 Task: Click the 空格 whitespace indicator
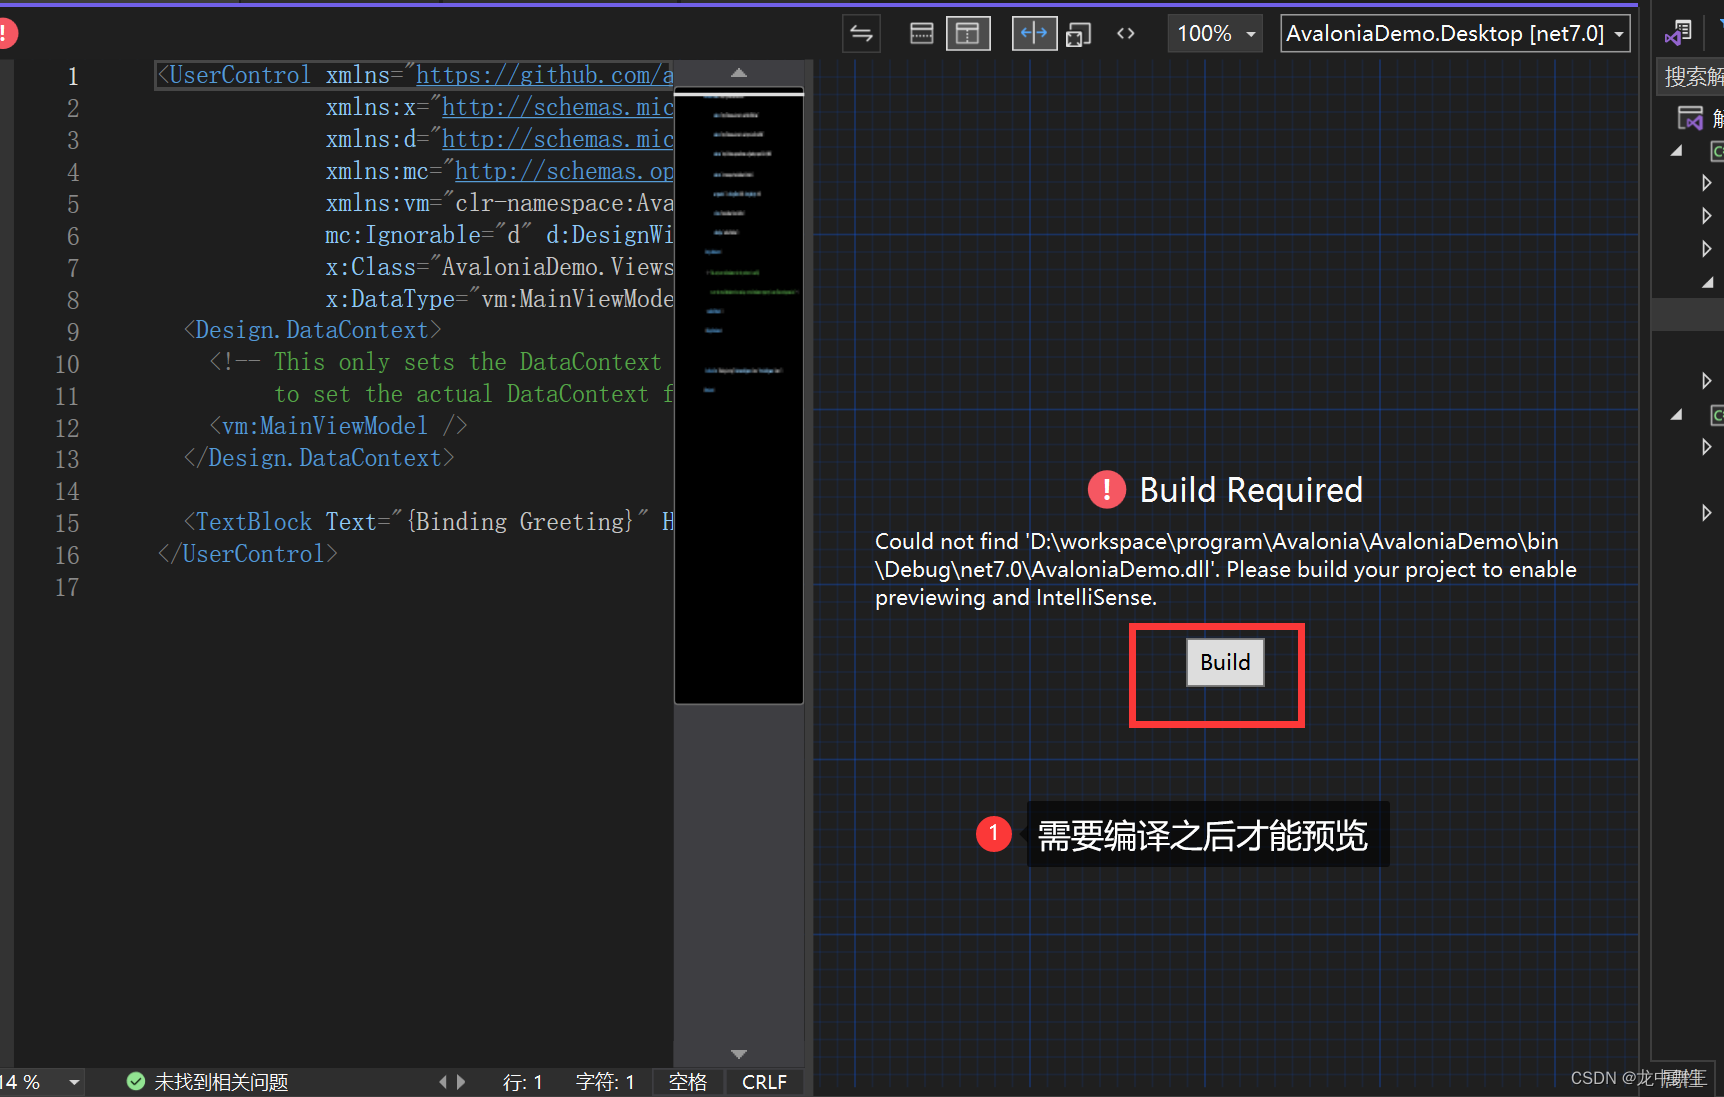coord(687,1081)
